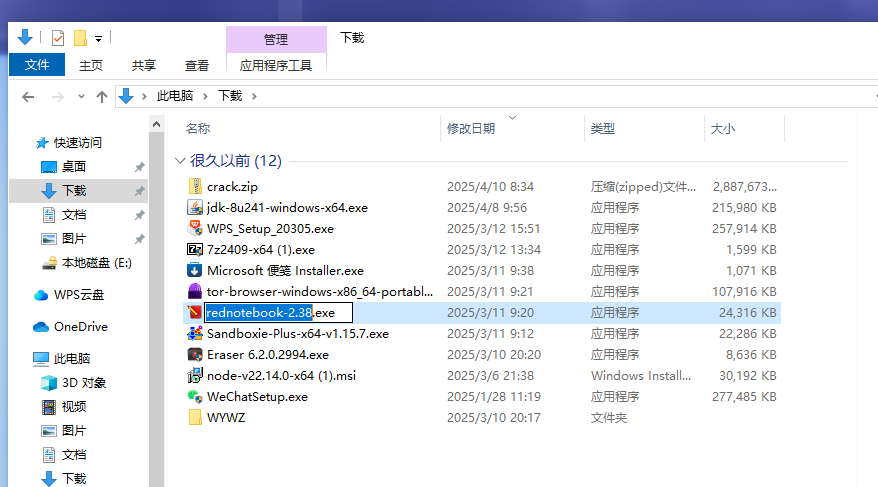Click the Sandboxie-Plus installer icon

coord(195,334)
